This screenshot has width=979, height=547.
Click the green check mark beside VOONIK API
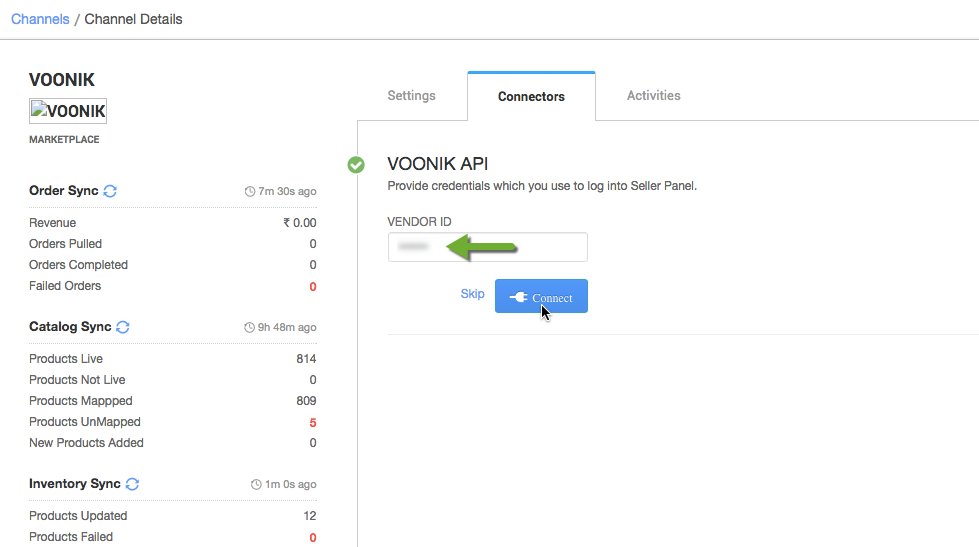[x=356, y=165]
